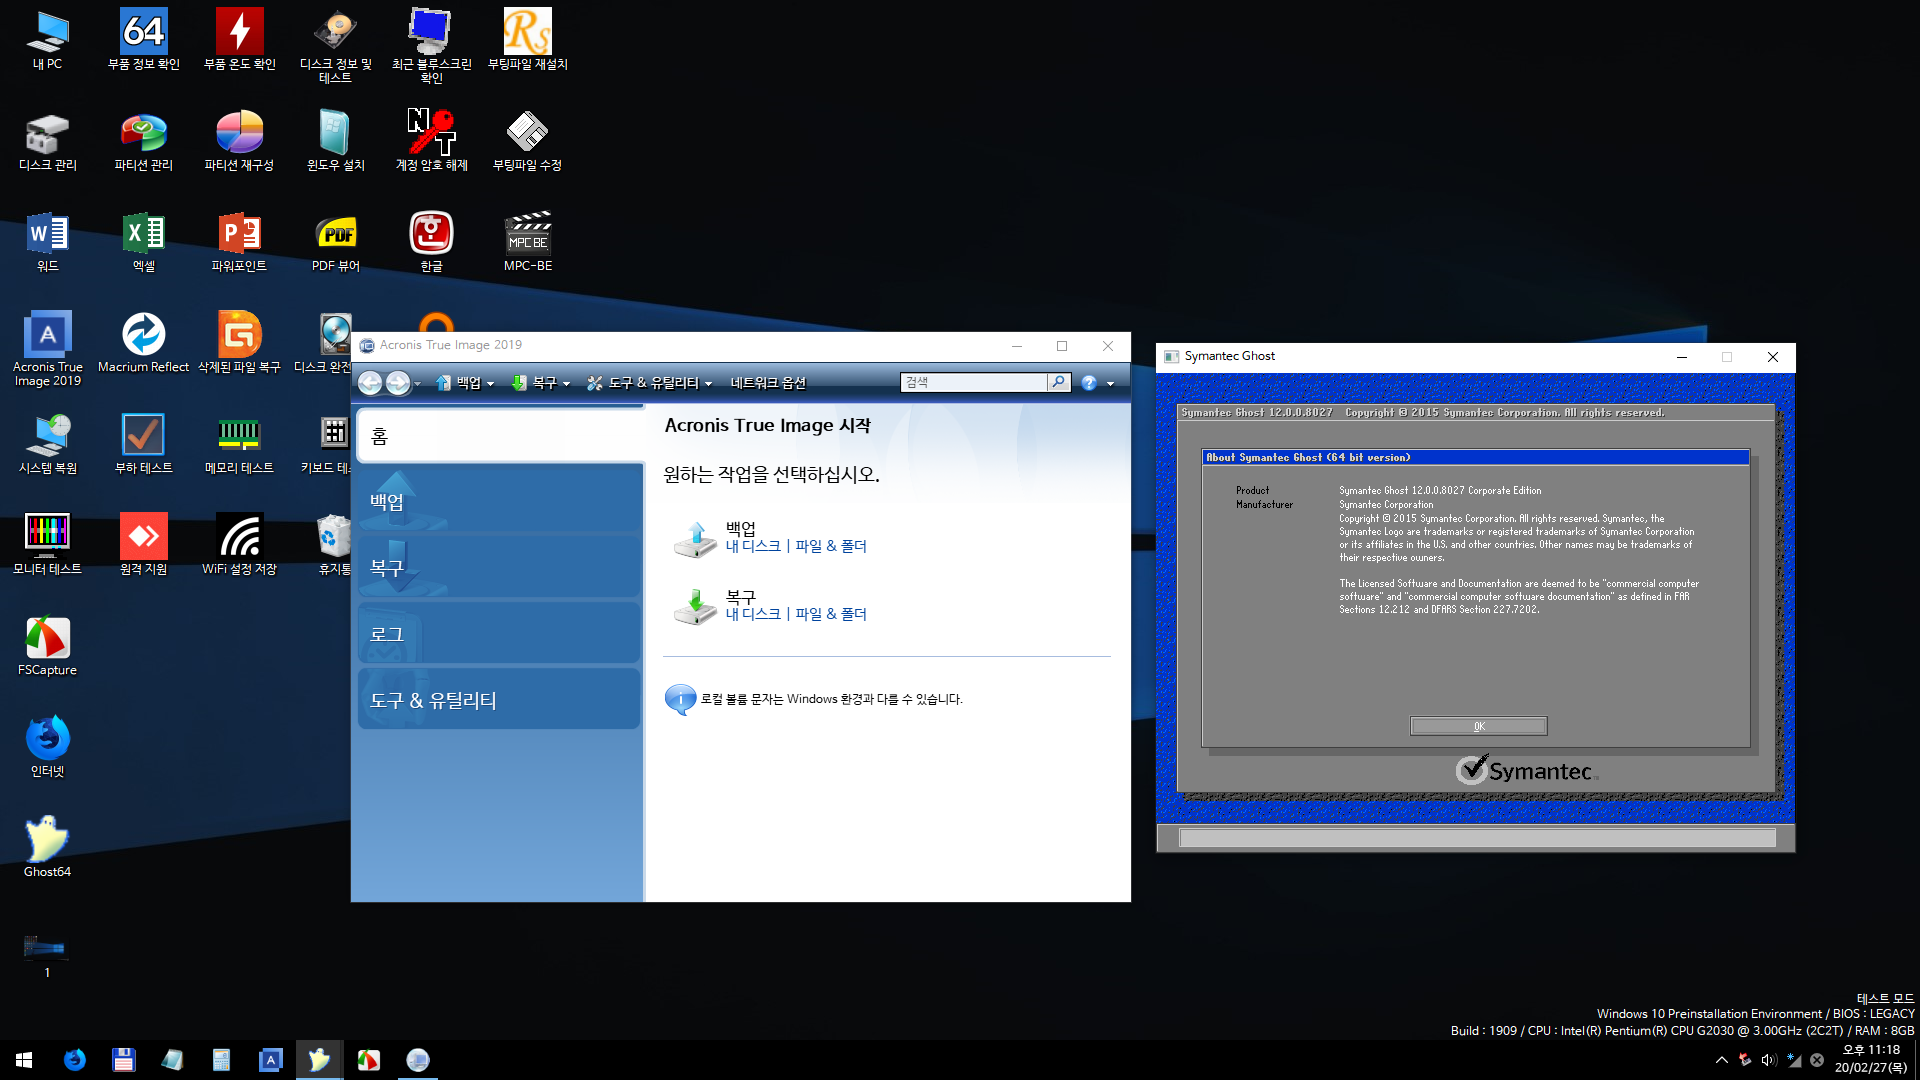Open 부품 온도 확인 desktop icon
This screenshot has width=1920, height=1080.
point(240,40)
